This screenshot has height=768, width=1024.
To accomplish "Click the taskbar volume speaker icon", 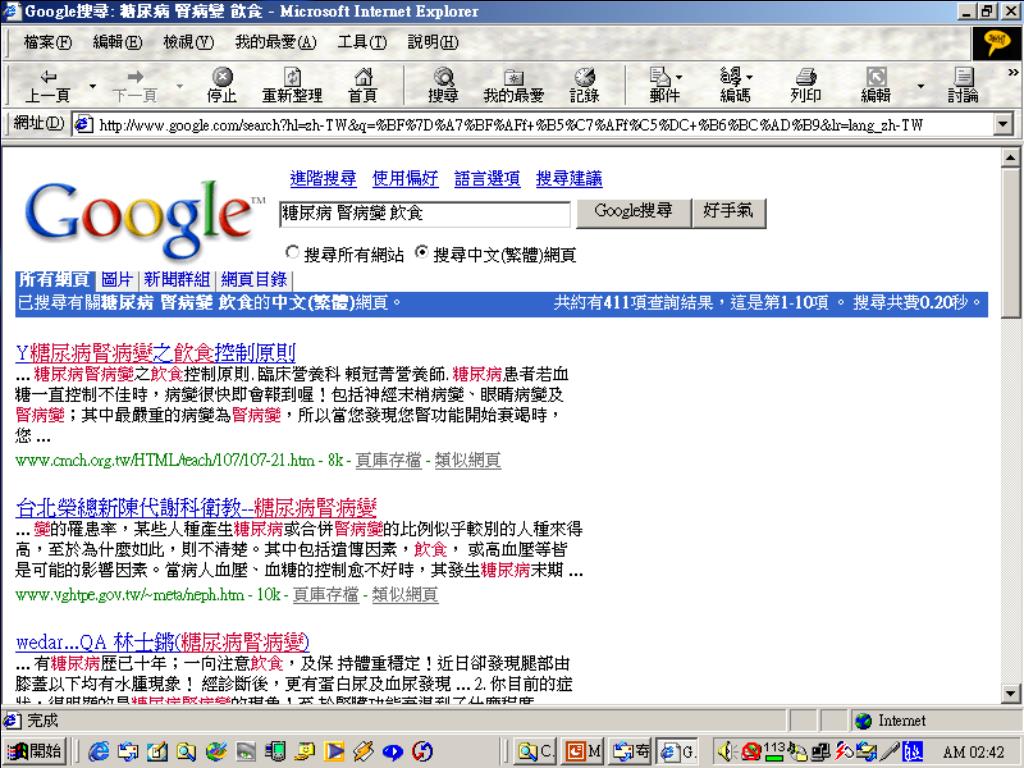I will click(x=726, y=752).
